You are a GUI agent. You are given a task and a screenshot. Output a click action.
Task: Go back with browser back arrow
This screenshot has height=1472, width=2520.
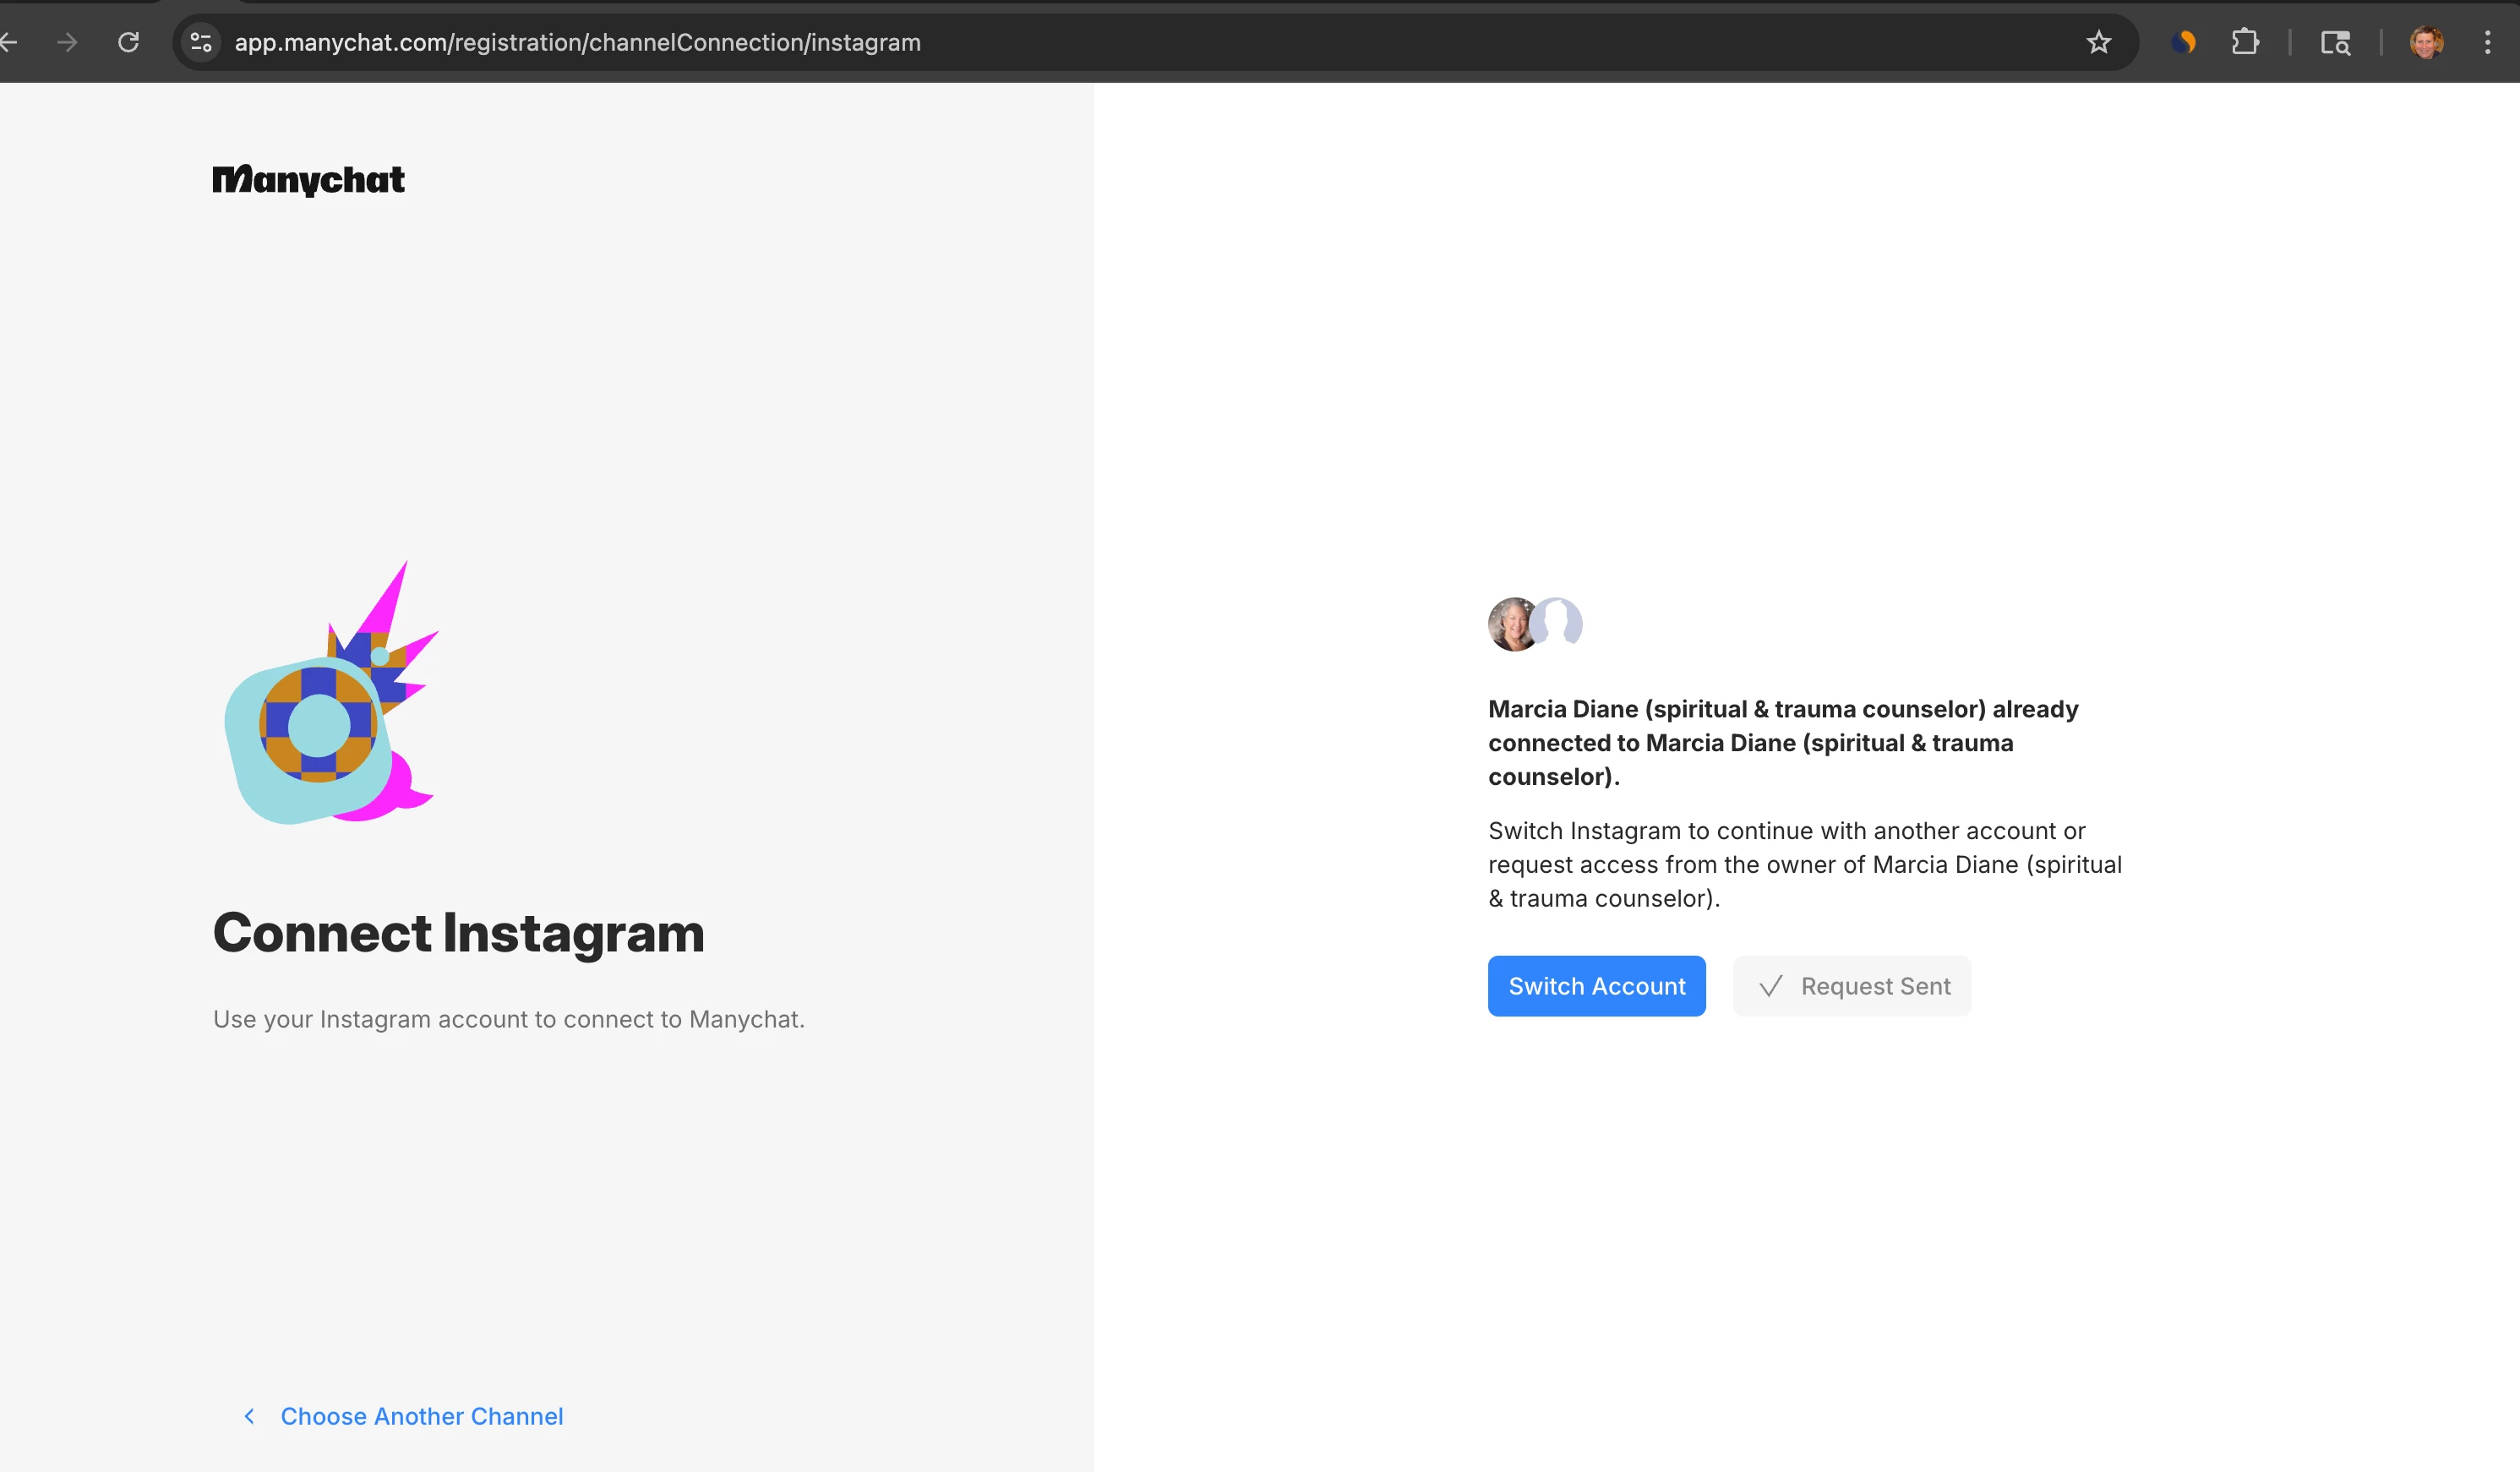(x=10, y=42)
